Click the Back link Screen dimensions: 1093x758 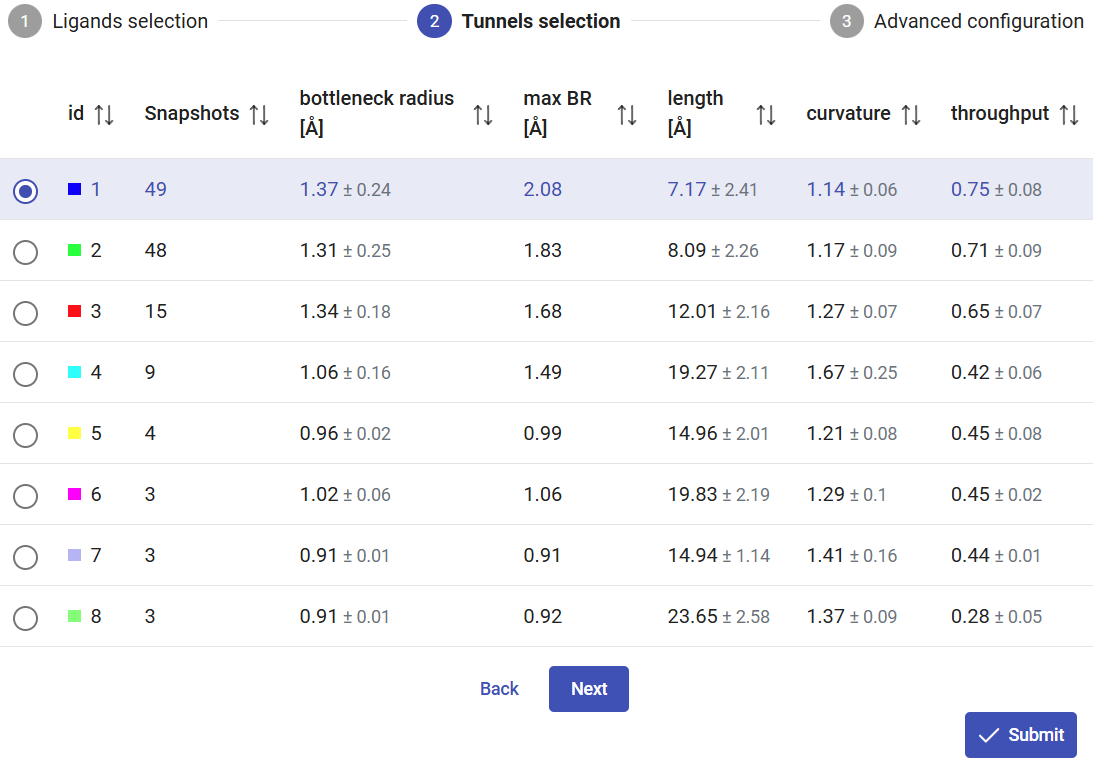click(x=499, y=689)
